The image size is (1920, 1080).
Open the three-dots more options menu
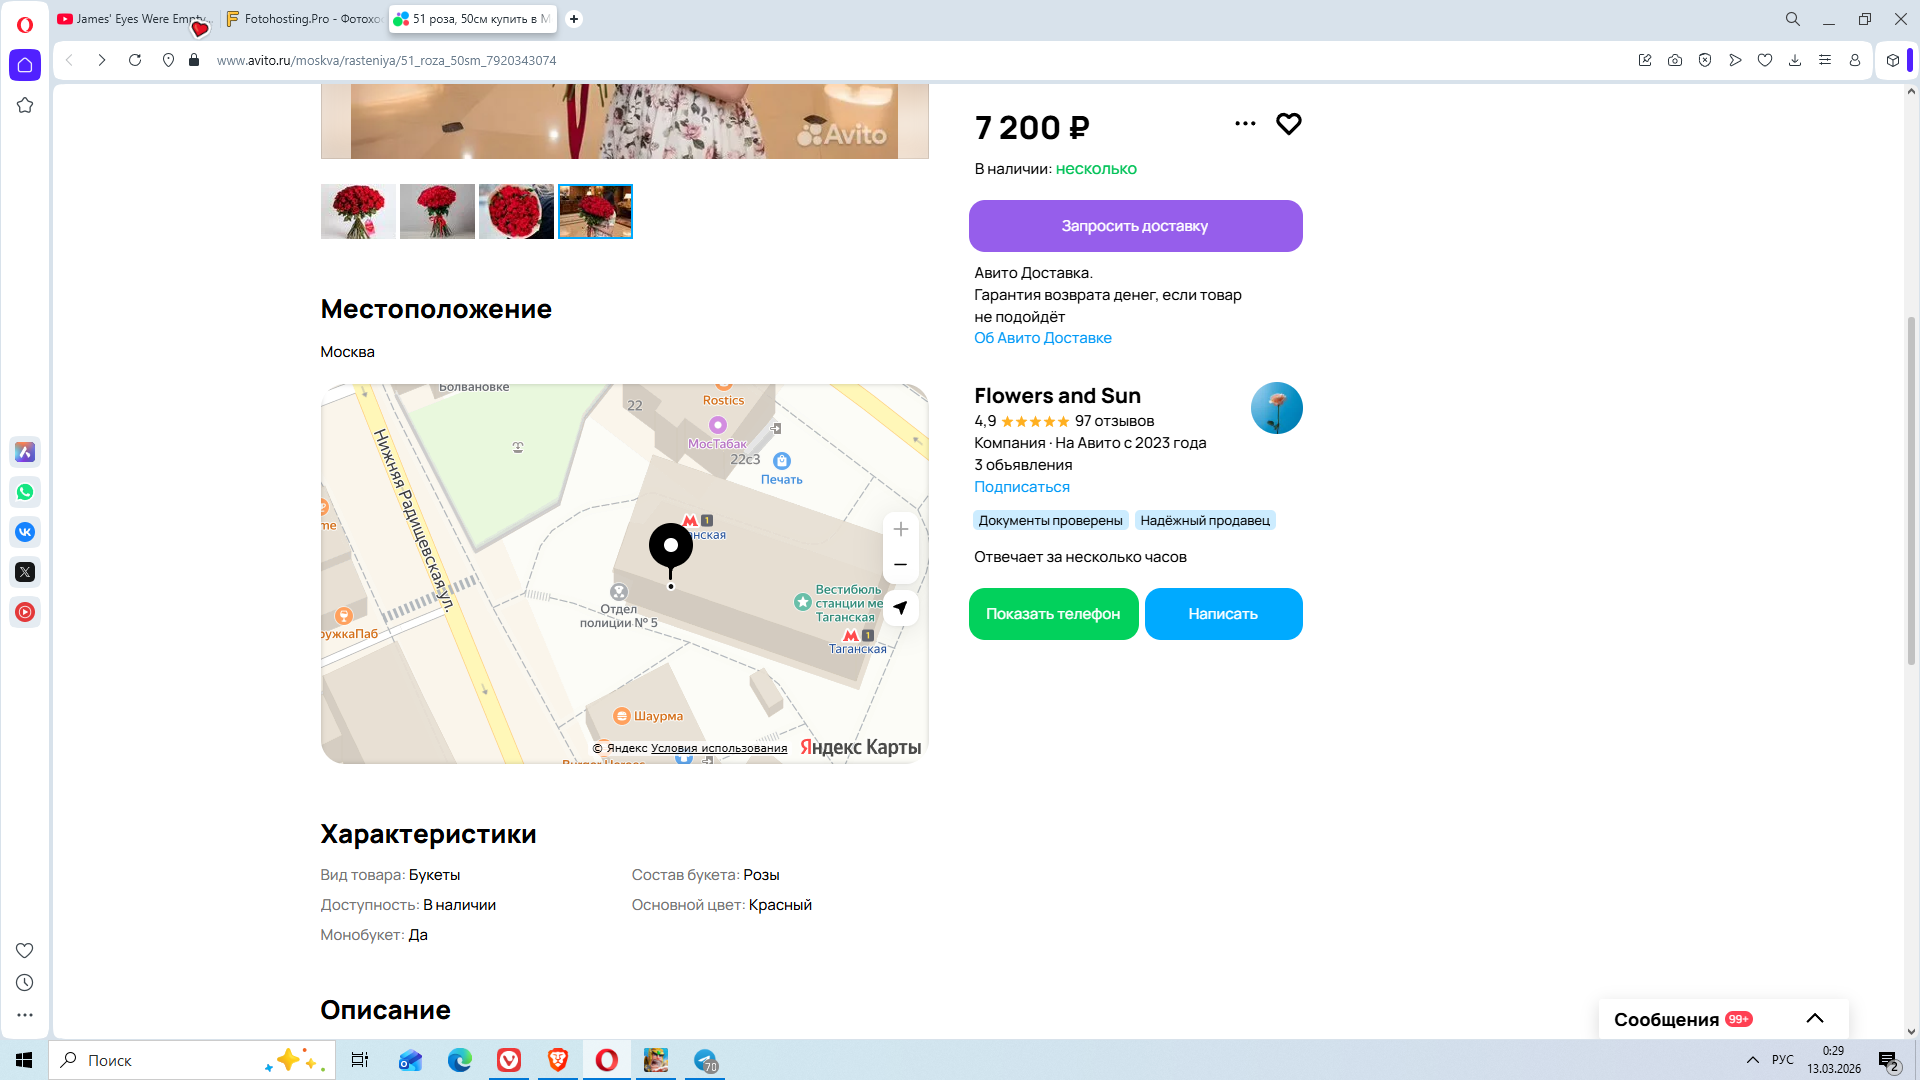click(1245, 124)
